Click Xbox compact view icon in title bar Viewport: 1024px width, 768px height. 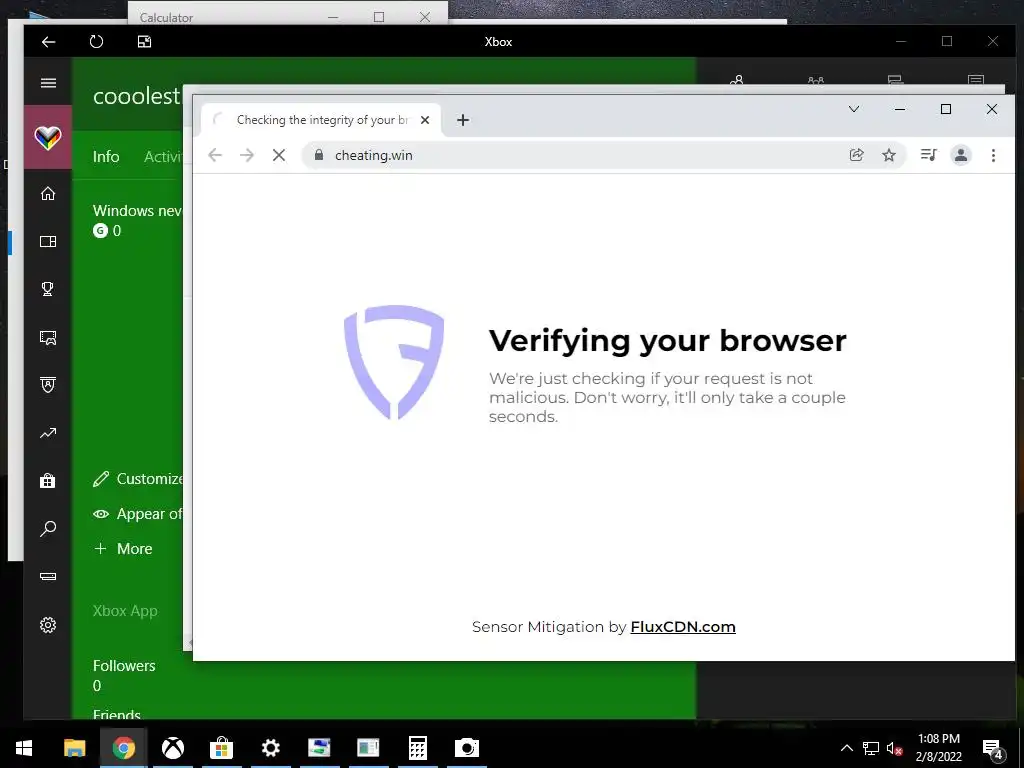144,42
